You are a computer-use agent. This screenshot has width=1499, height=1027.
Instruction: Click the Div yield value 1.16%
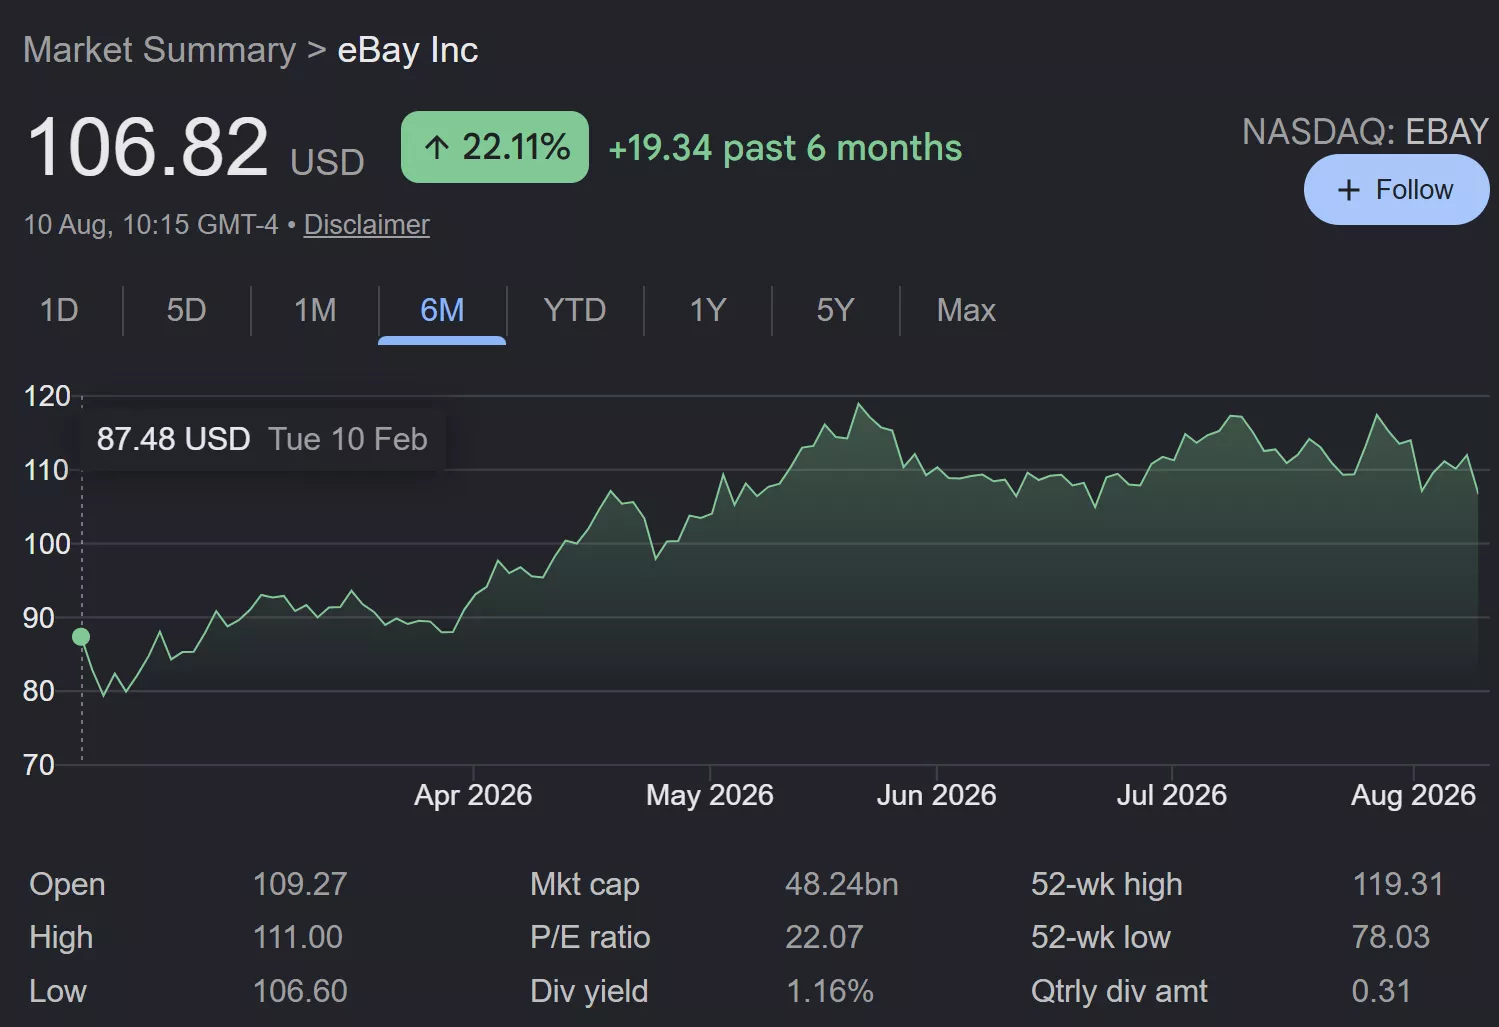click(x=830, y=991)
